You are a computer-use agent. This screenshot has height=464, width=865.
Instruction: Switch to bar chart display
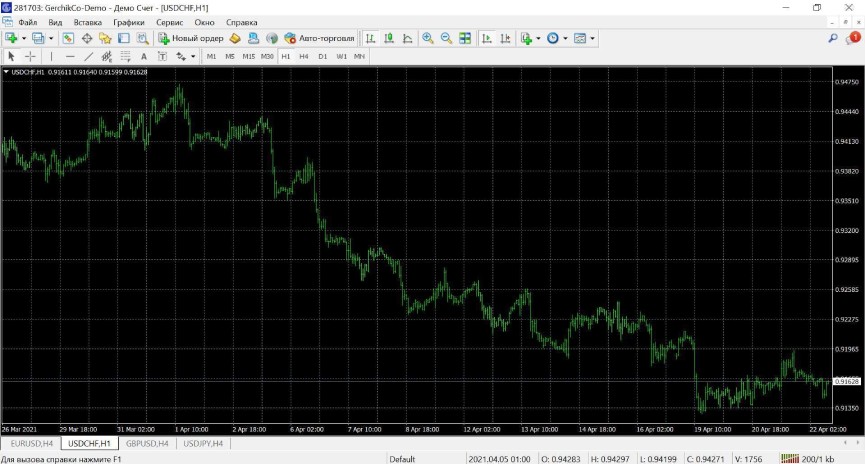[371, 38]
